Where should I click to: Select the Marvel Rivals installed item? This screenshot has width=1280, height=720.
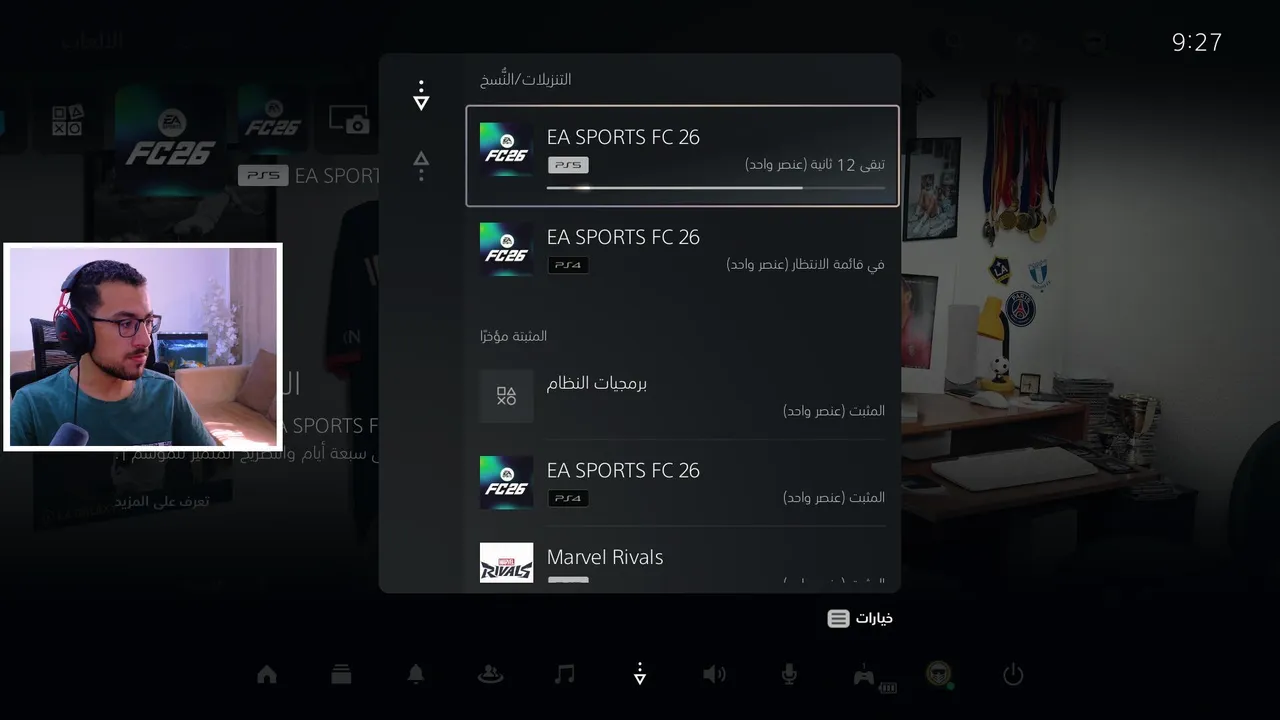point(682,562)
